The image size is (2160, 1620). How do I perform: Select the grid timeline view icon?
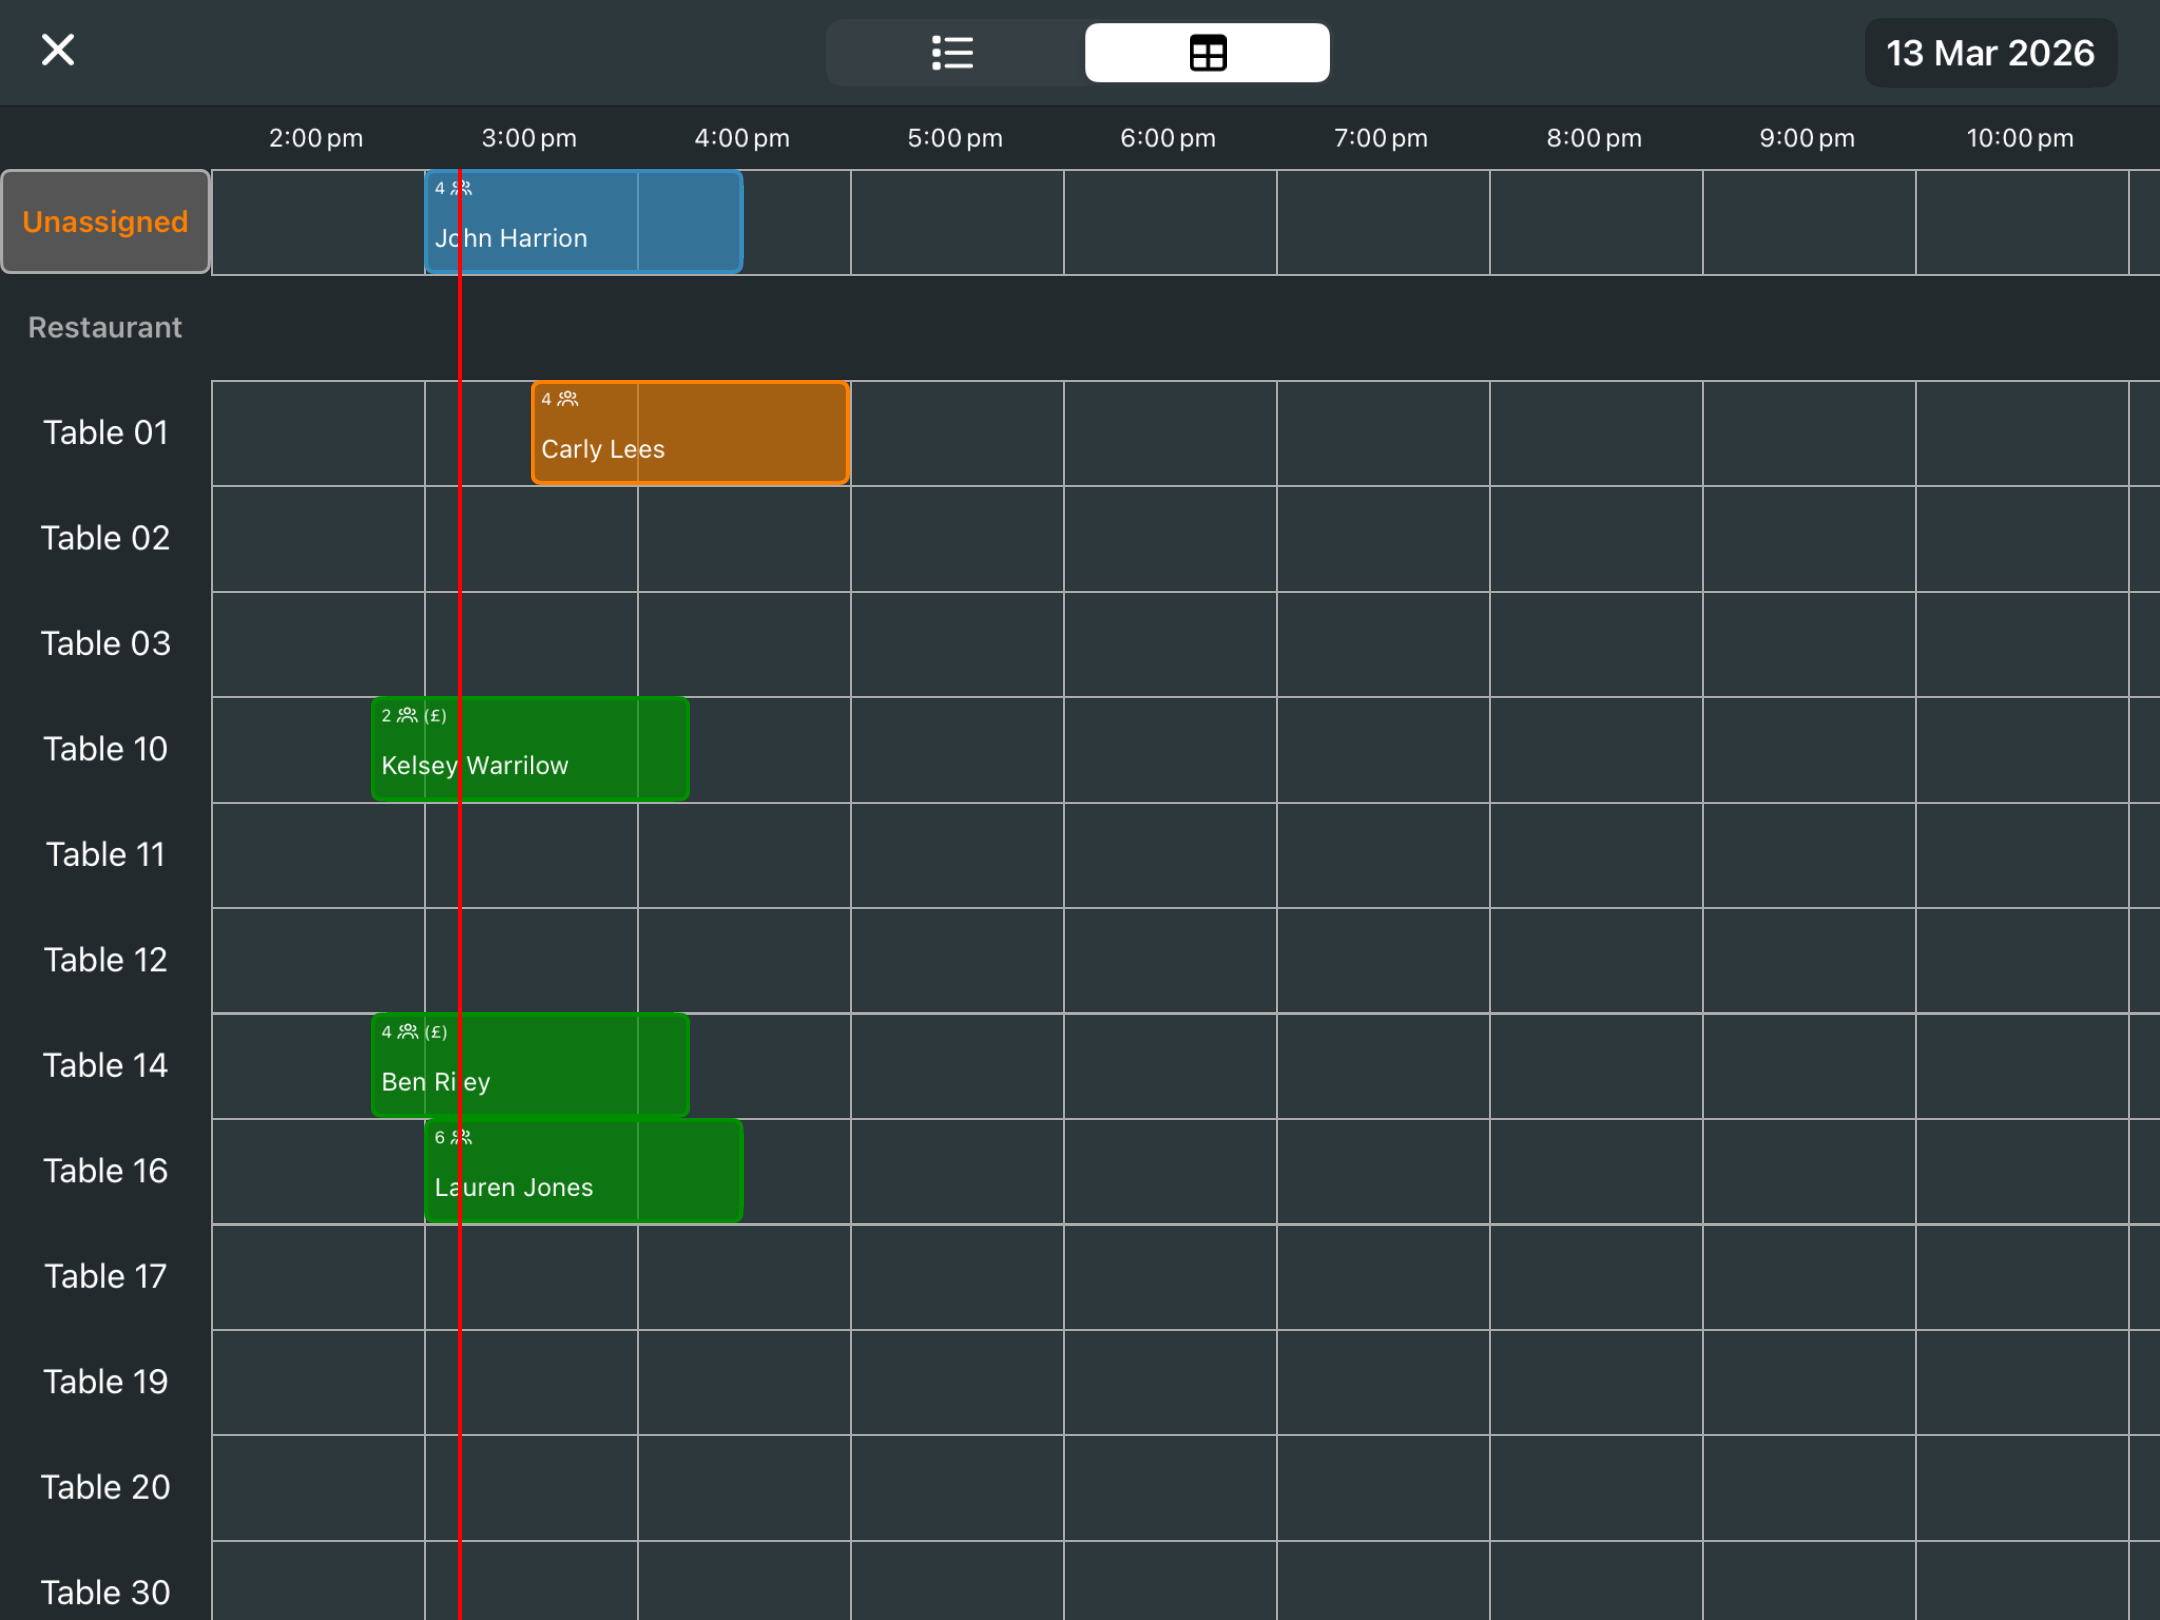pos(1206,53)
